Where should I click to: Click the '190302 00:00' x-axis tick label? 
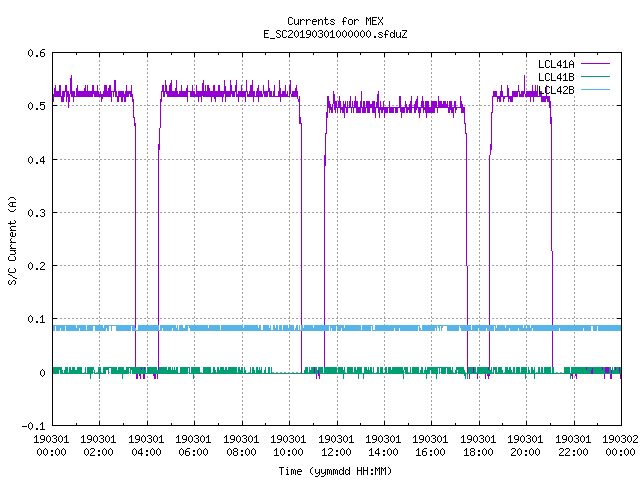[620, 446]
